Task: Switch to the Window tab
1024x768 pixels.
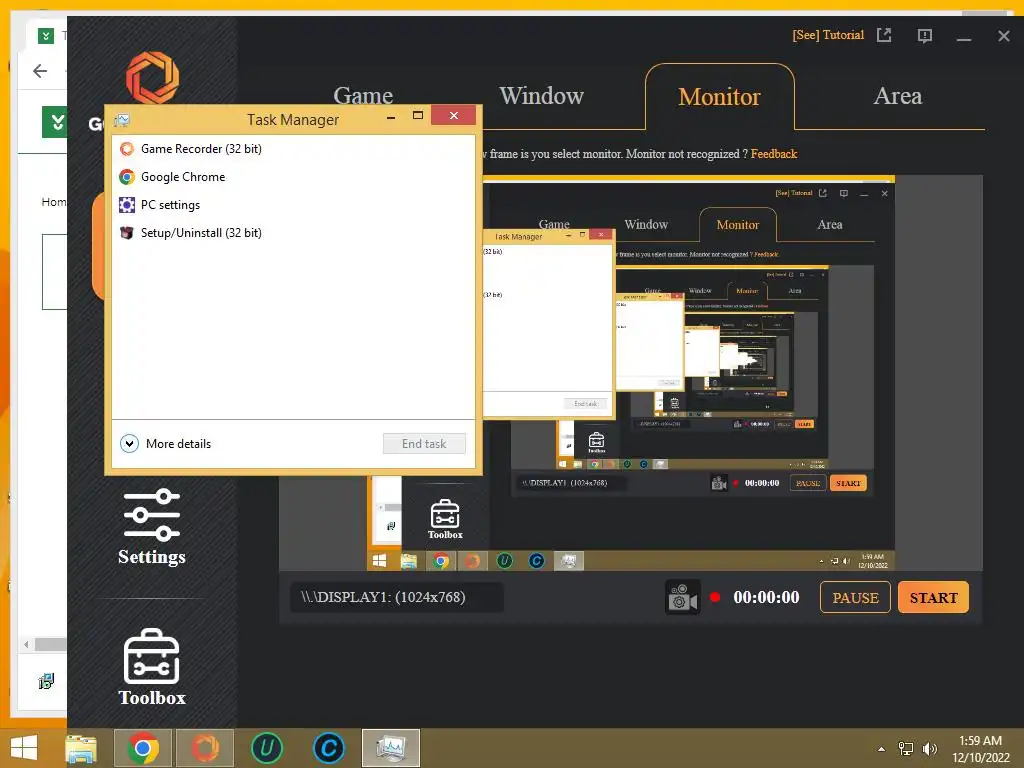Action: 541,96
